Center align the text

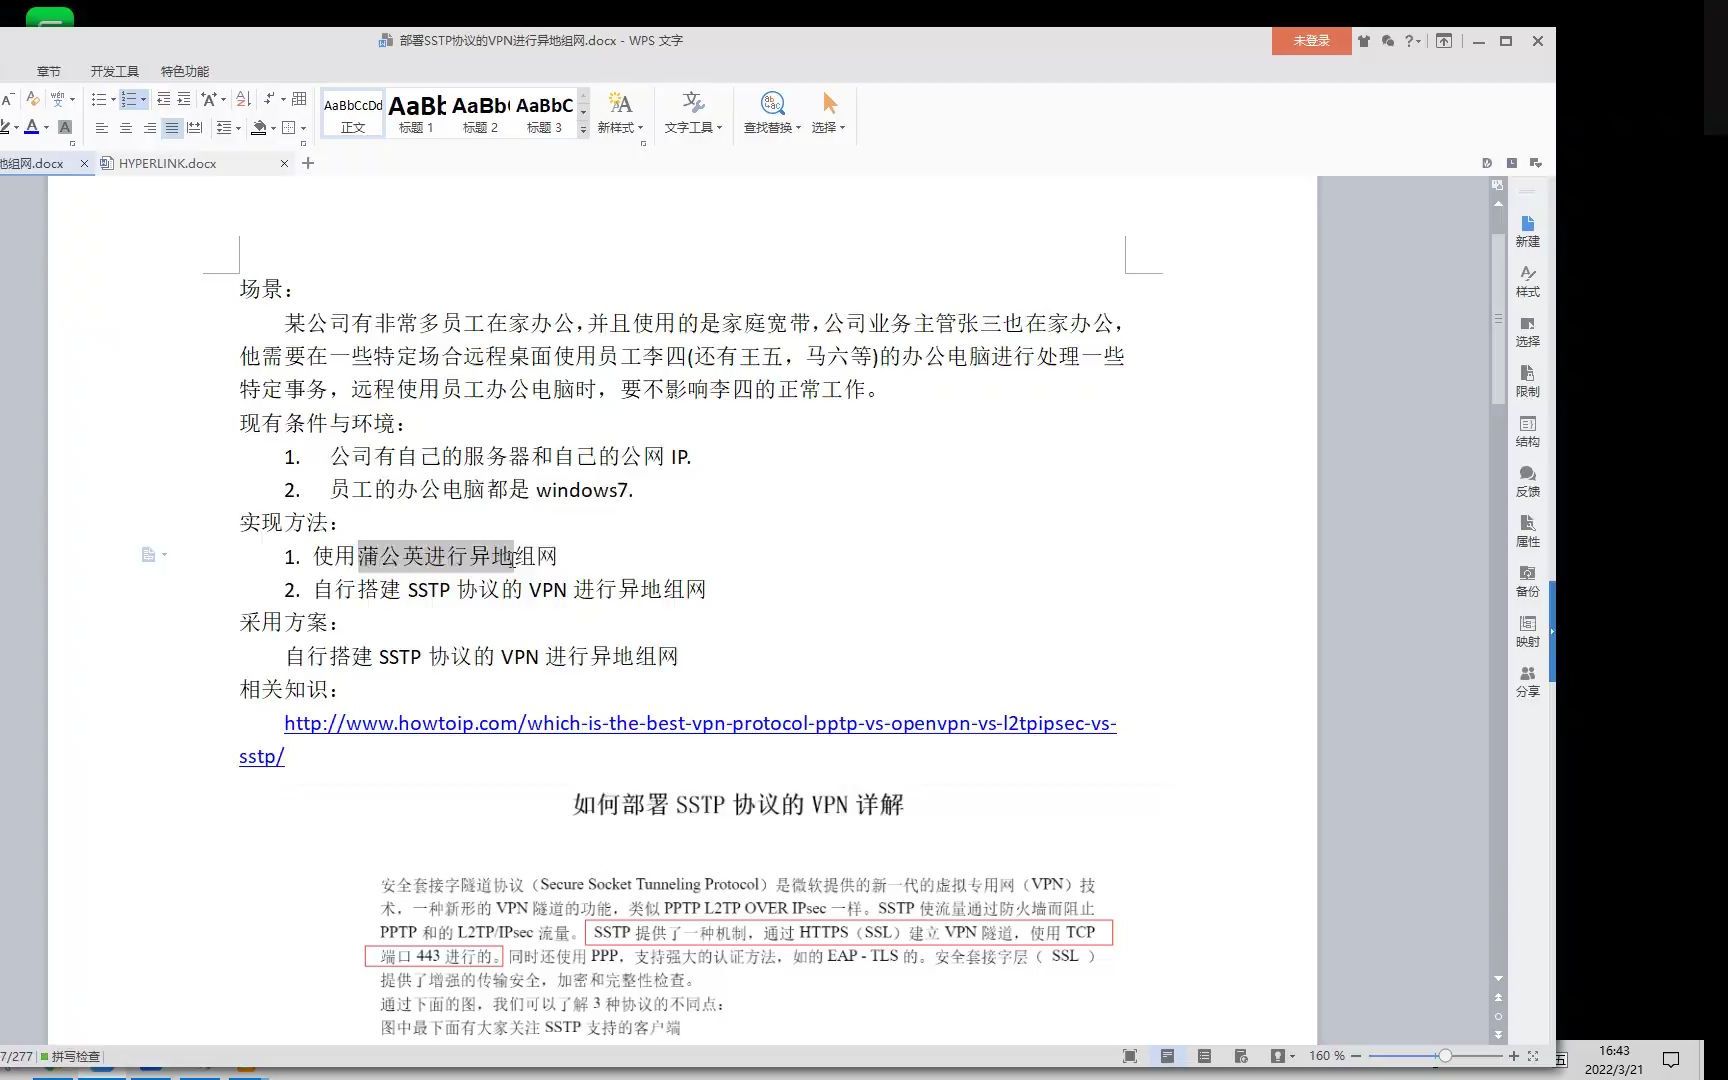coord(125,128)
